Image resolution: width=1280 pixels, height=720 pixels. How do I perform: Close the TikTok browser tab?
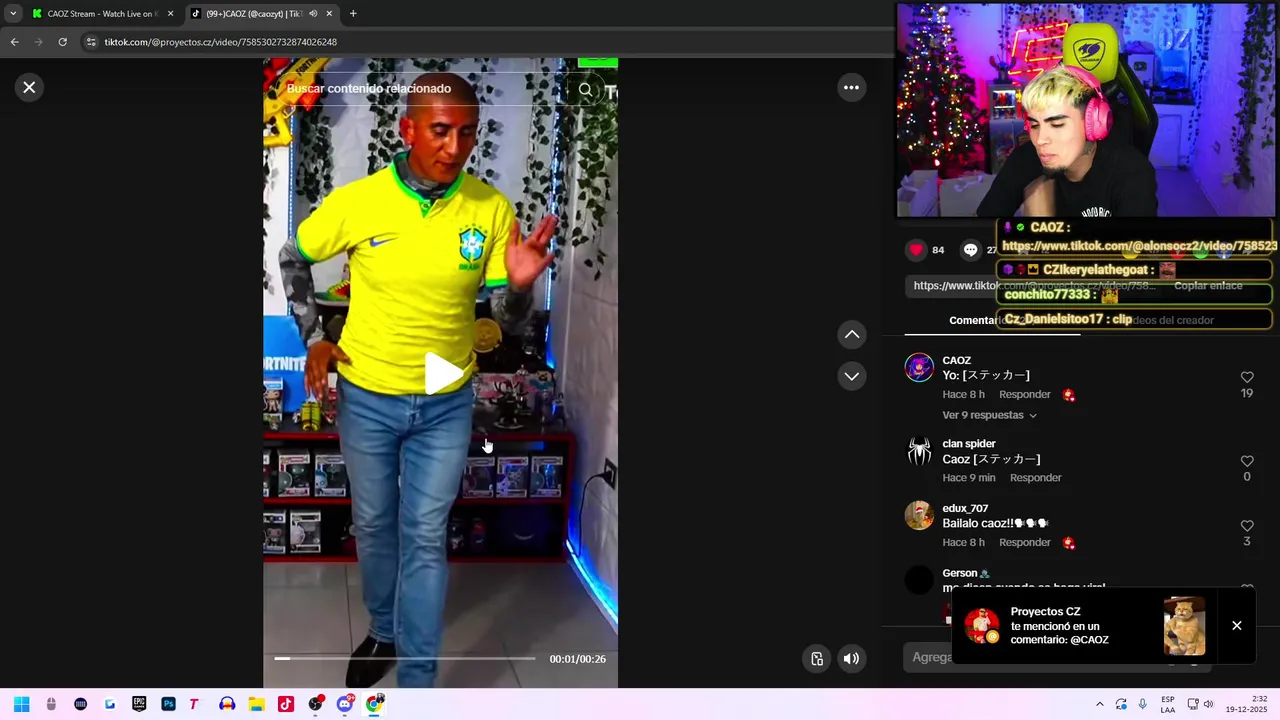click(x=329, y=14)
